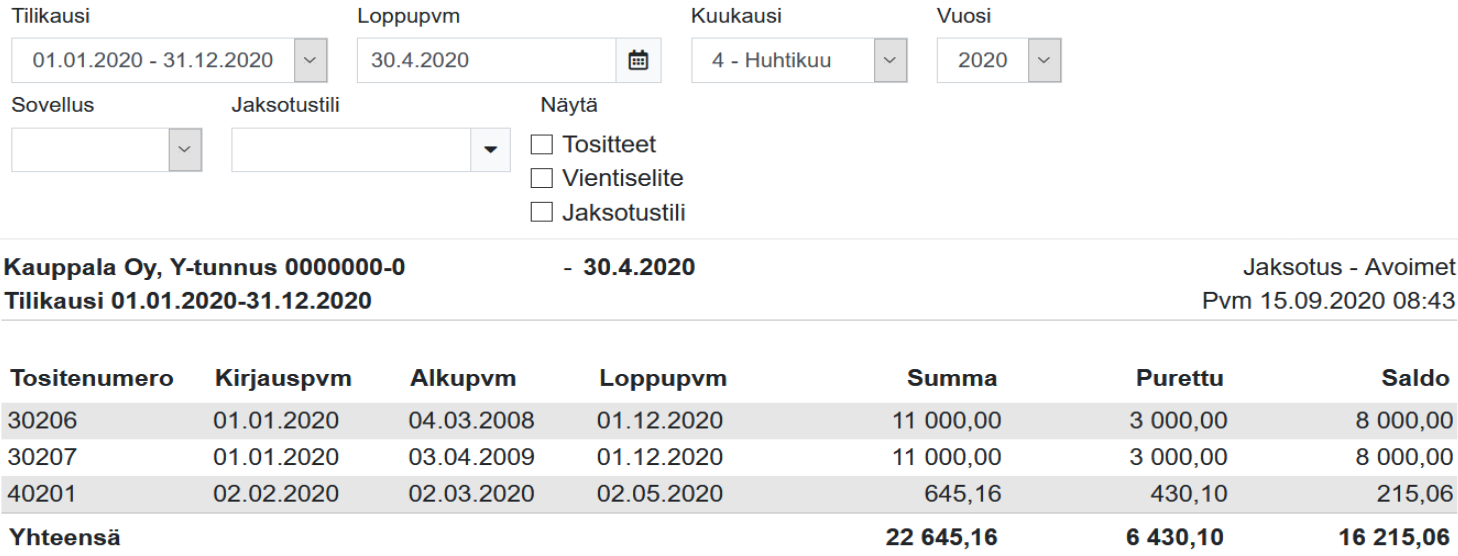This screenshot has width=1458, height=556.
Task: Check the Jaksotustili option under Näytä
Action: pos(541,212)
